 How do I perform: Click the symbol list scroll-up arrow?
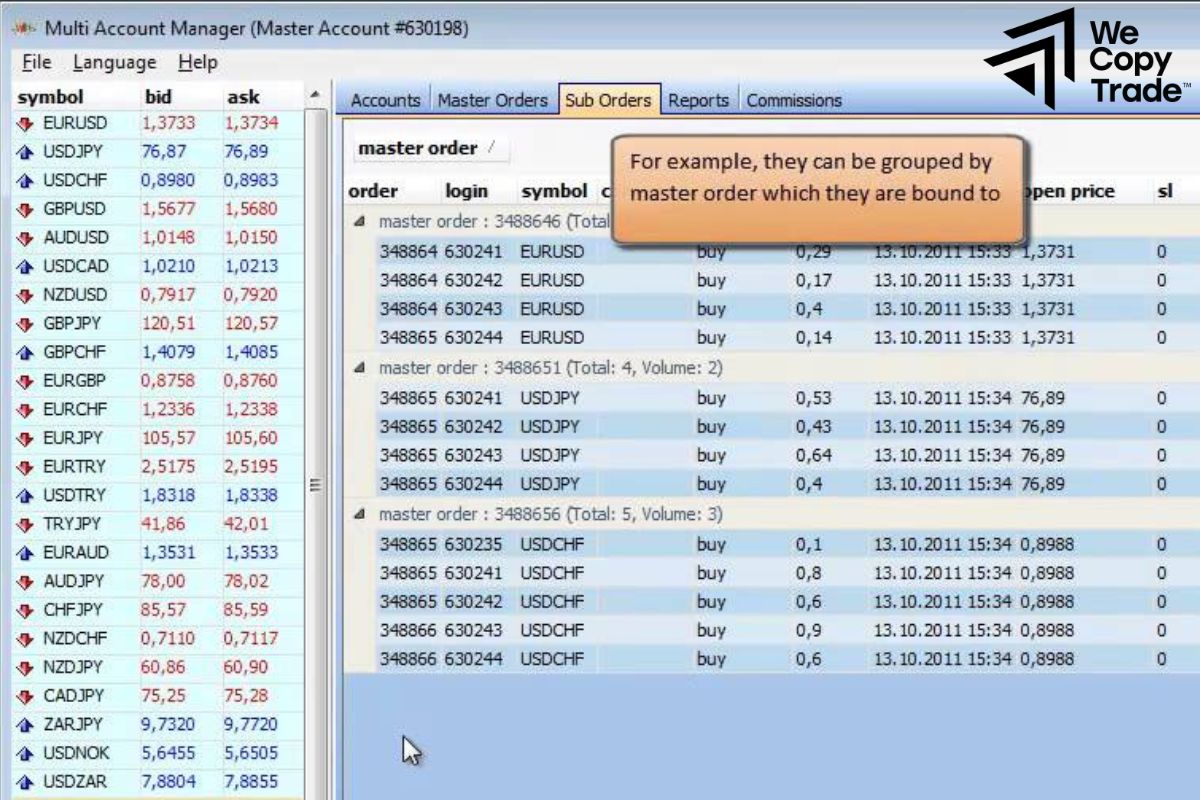tap(316, 96)
